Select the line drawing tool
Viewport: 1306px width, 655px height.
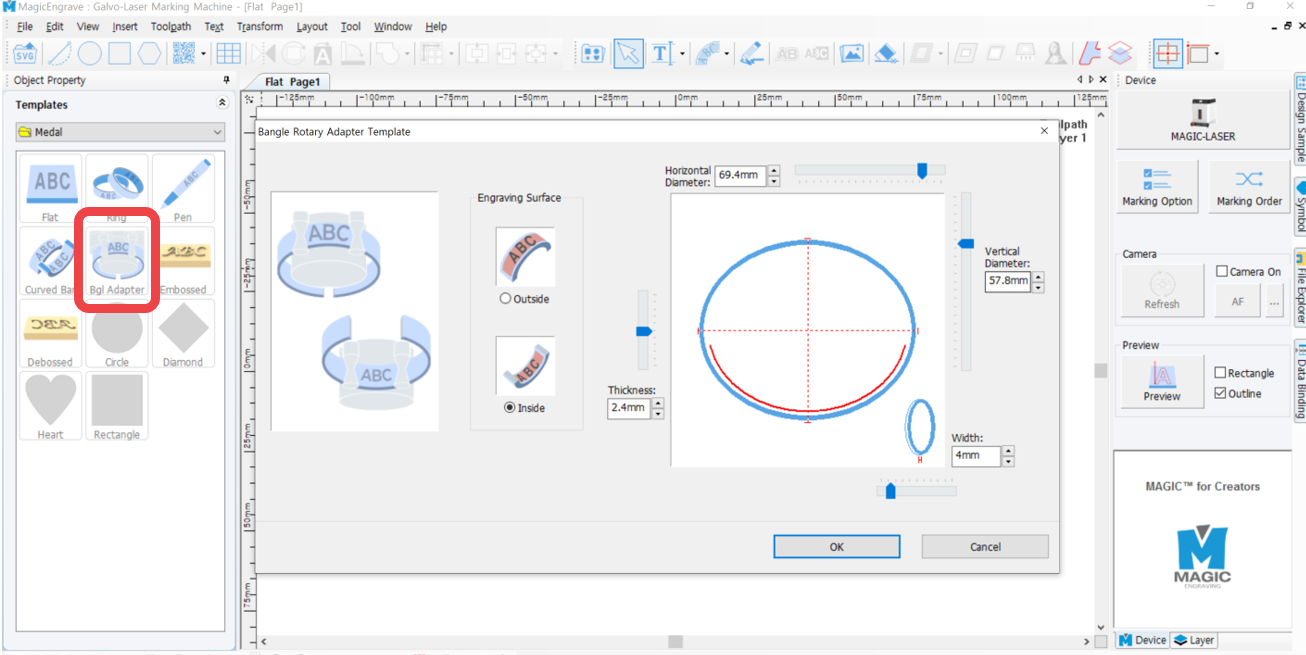(x=59, y=53)
